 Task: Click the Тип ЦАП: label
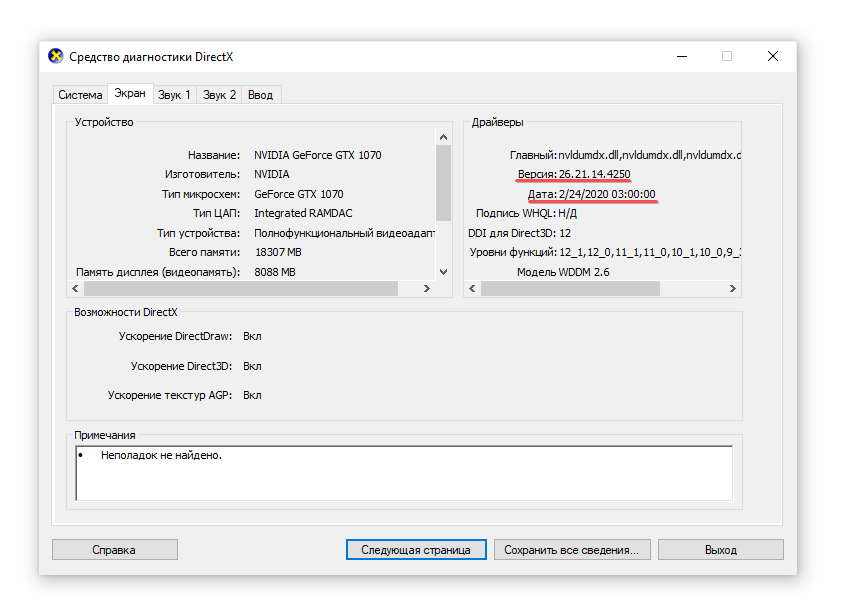coord(216,213)
